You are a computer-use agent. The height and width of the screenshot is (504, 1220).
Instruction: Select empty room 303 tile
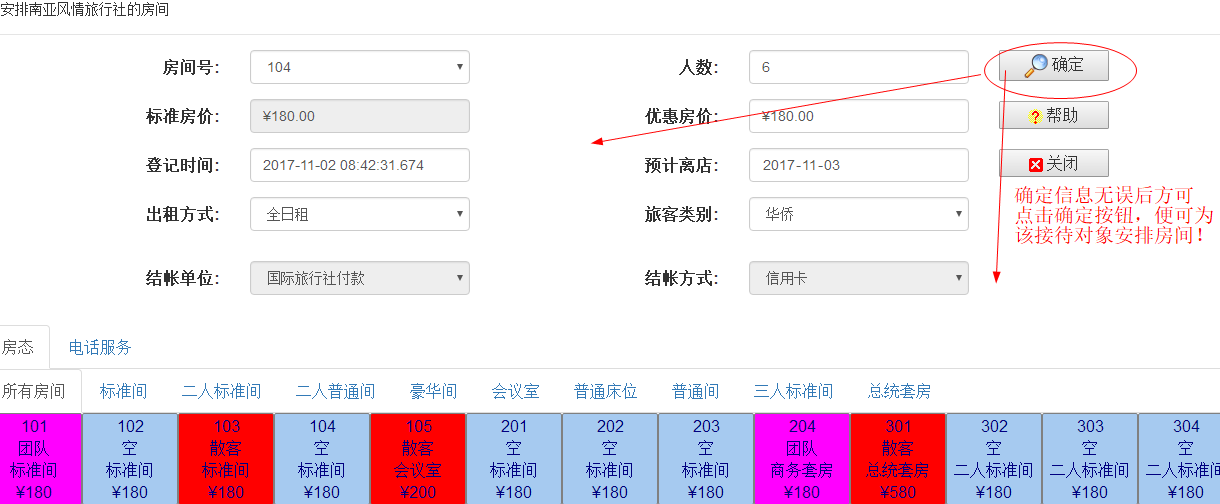pyautogui.click(x=1091, y=459)
